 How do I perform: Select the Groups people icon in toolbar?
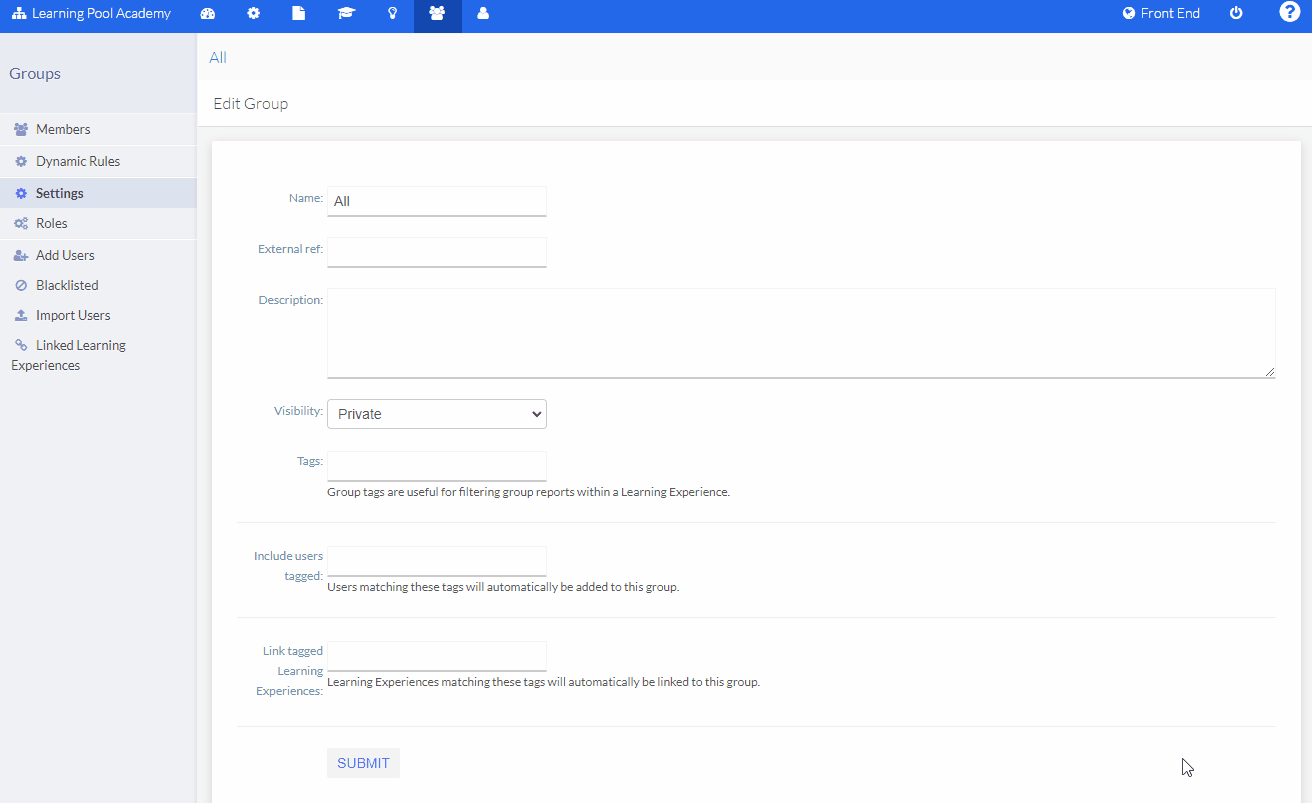437,15
